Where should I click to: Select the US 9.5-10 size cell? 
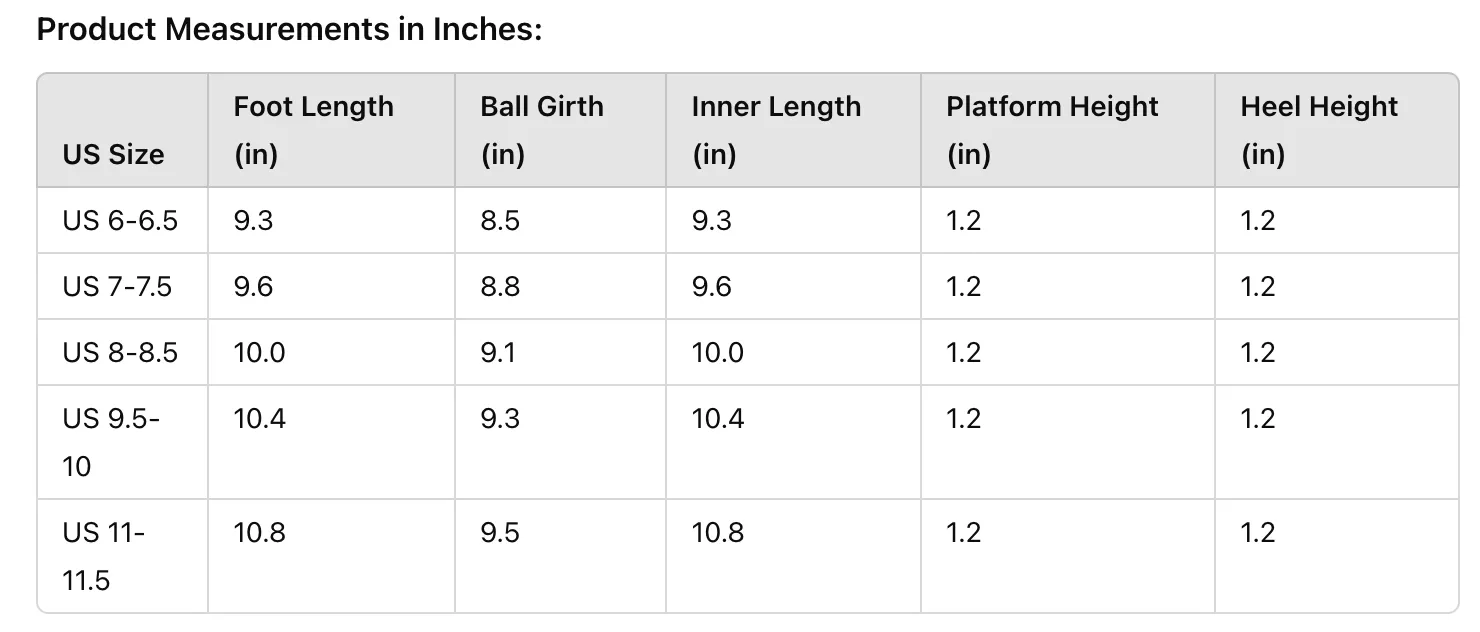pyautogui.click(x=111, y=442)
